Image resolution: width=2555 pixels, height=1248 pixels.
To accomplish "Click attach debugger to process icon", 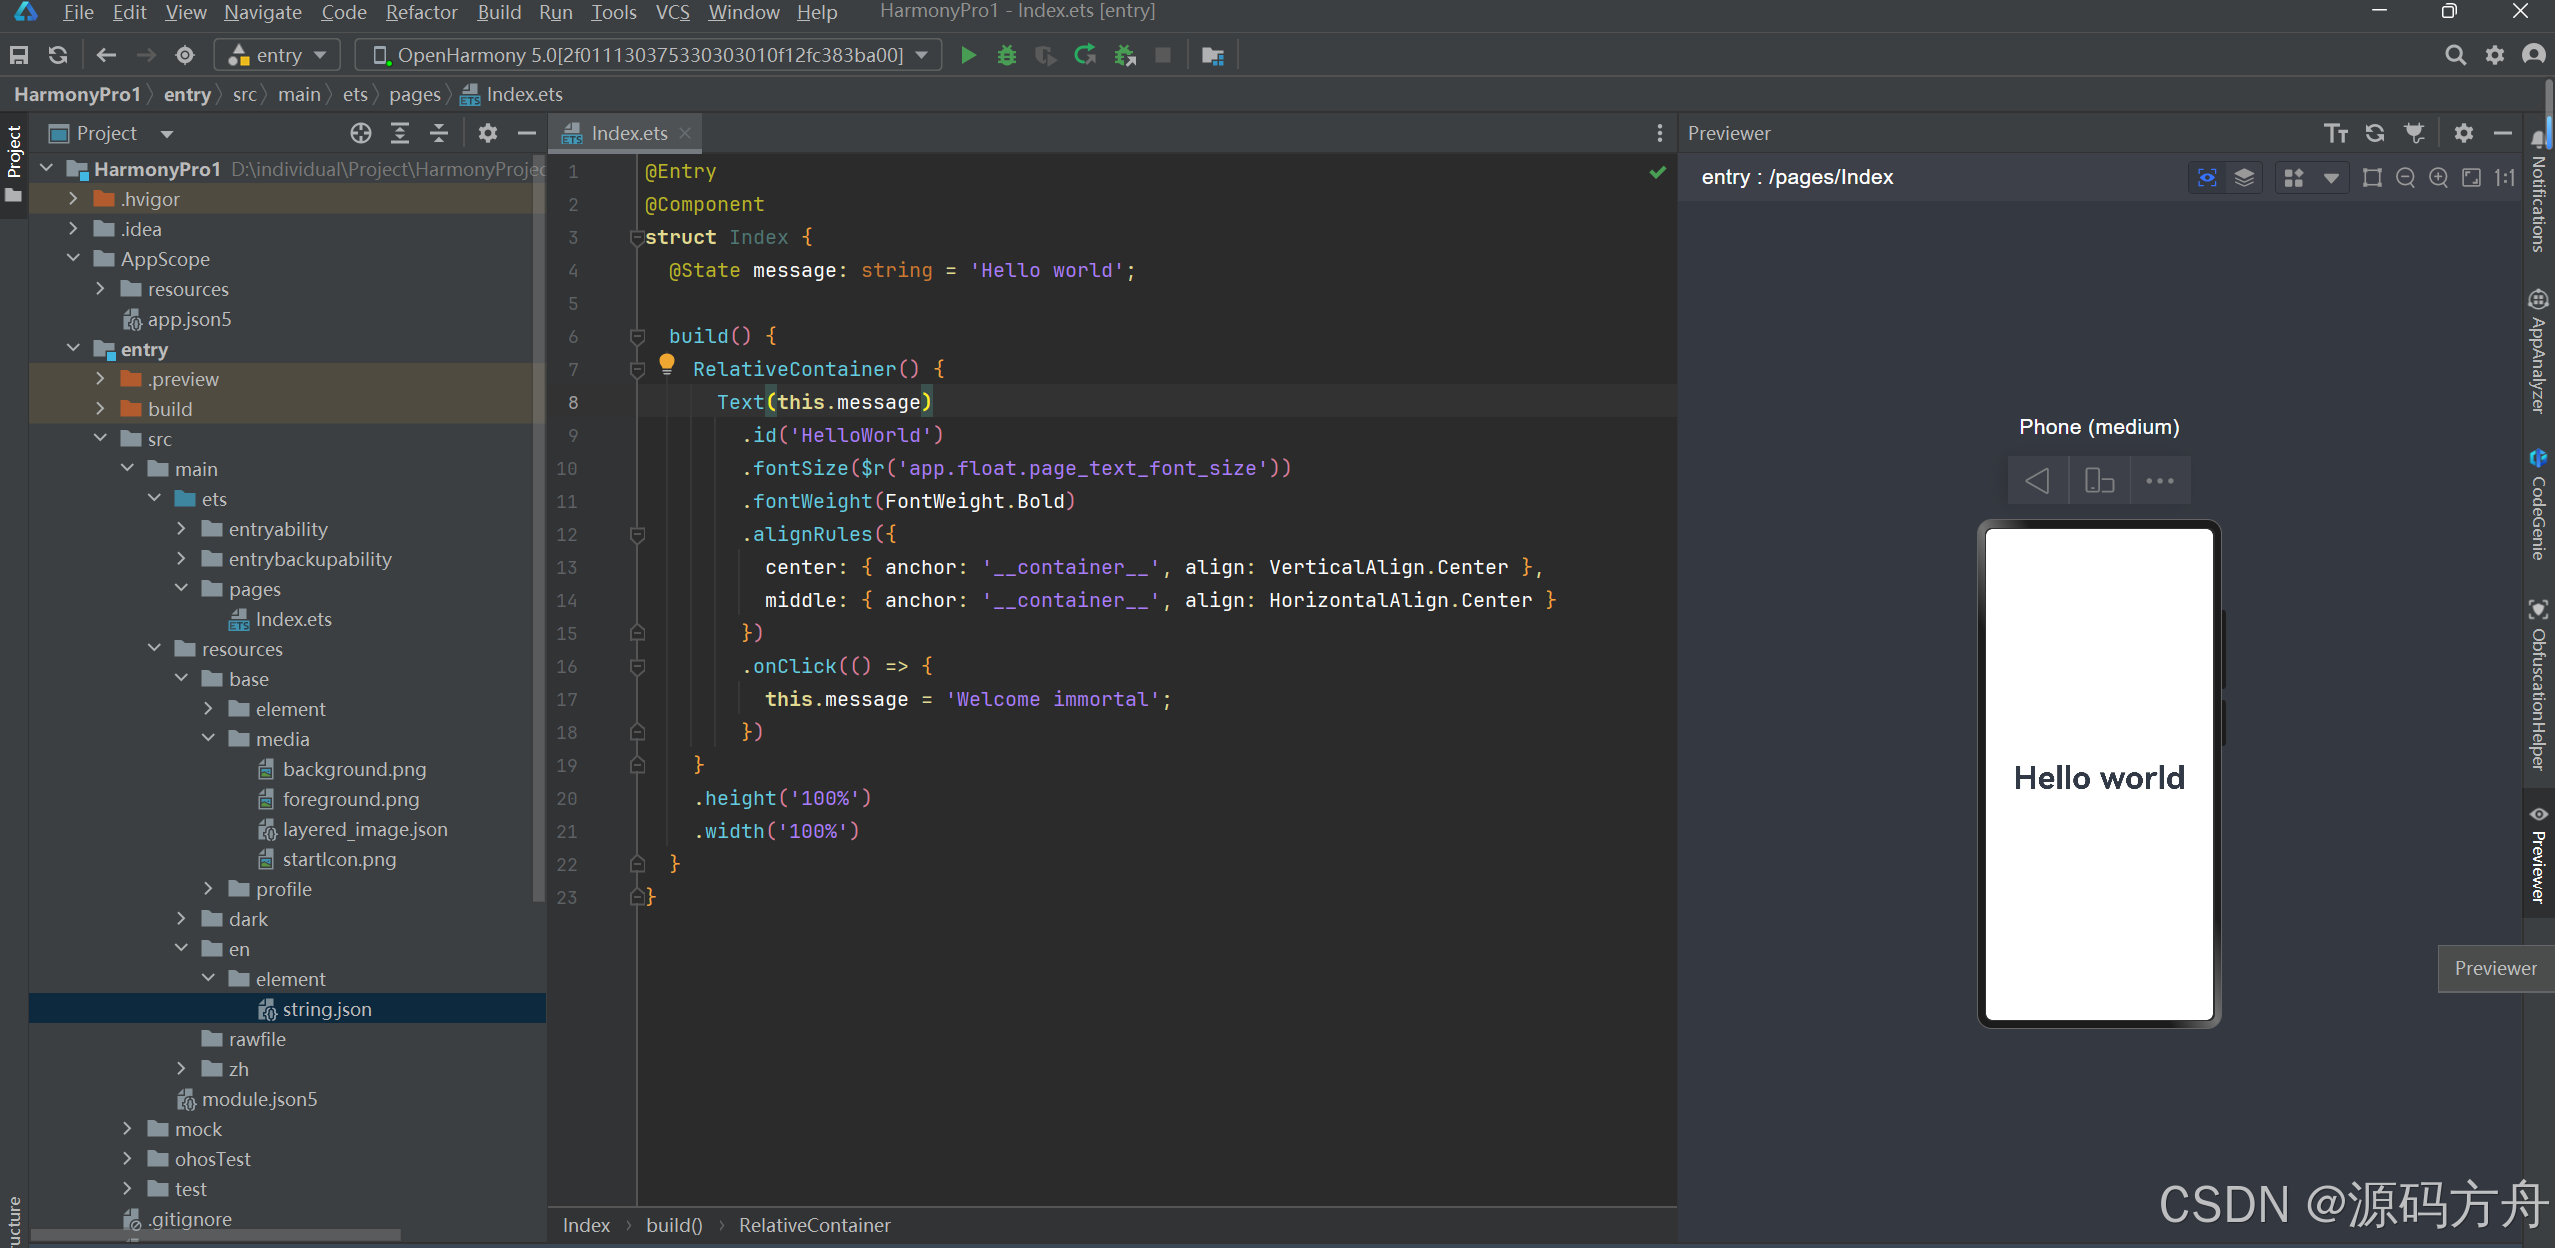I will click(x=1125, y=55).
